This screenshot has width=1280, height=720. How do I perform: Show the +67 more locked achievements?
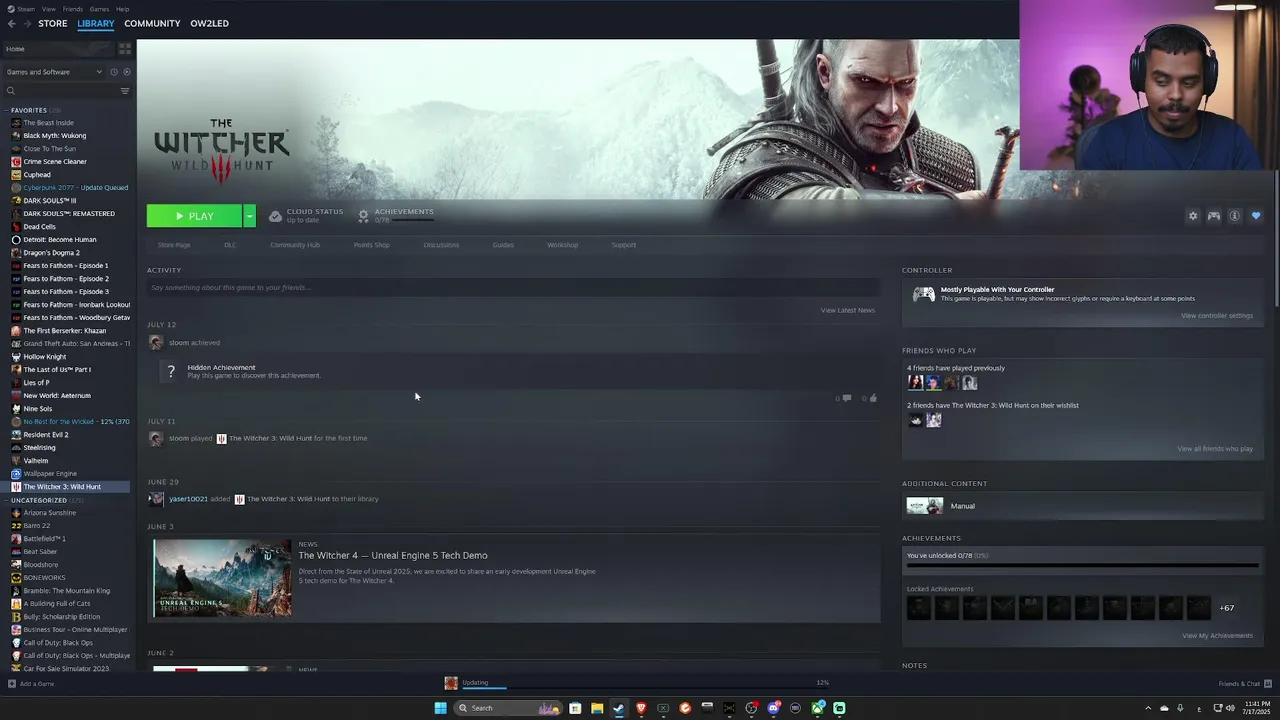click(1226, 608)
